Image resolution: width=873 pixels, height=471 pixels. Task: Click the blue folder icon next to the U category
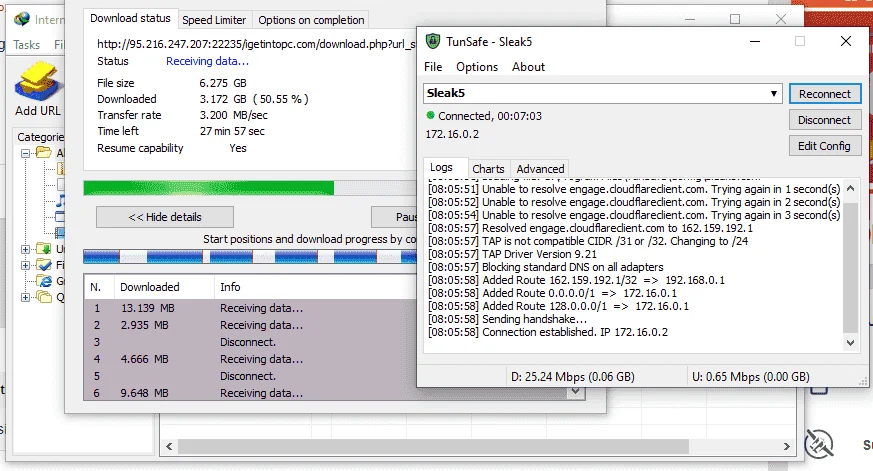tap(43, 248)
